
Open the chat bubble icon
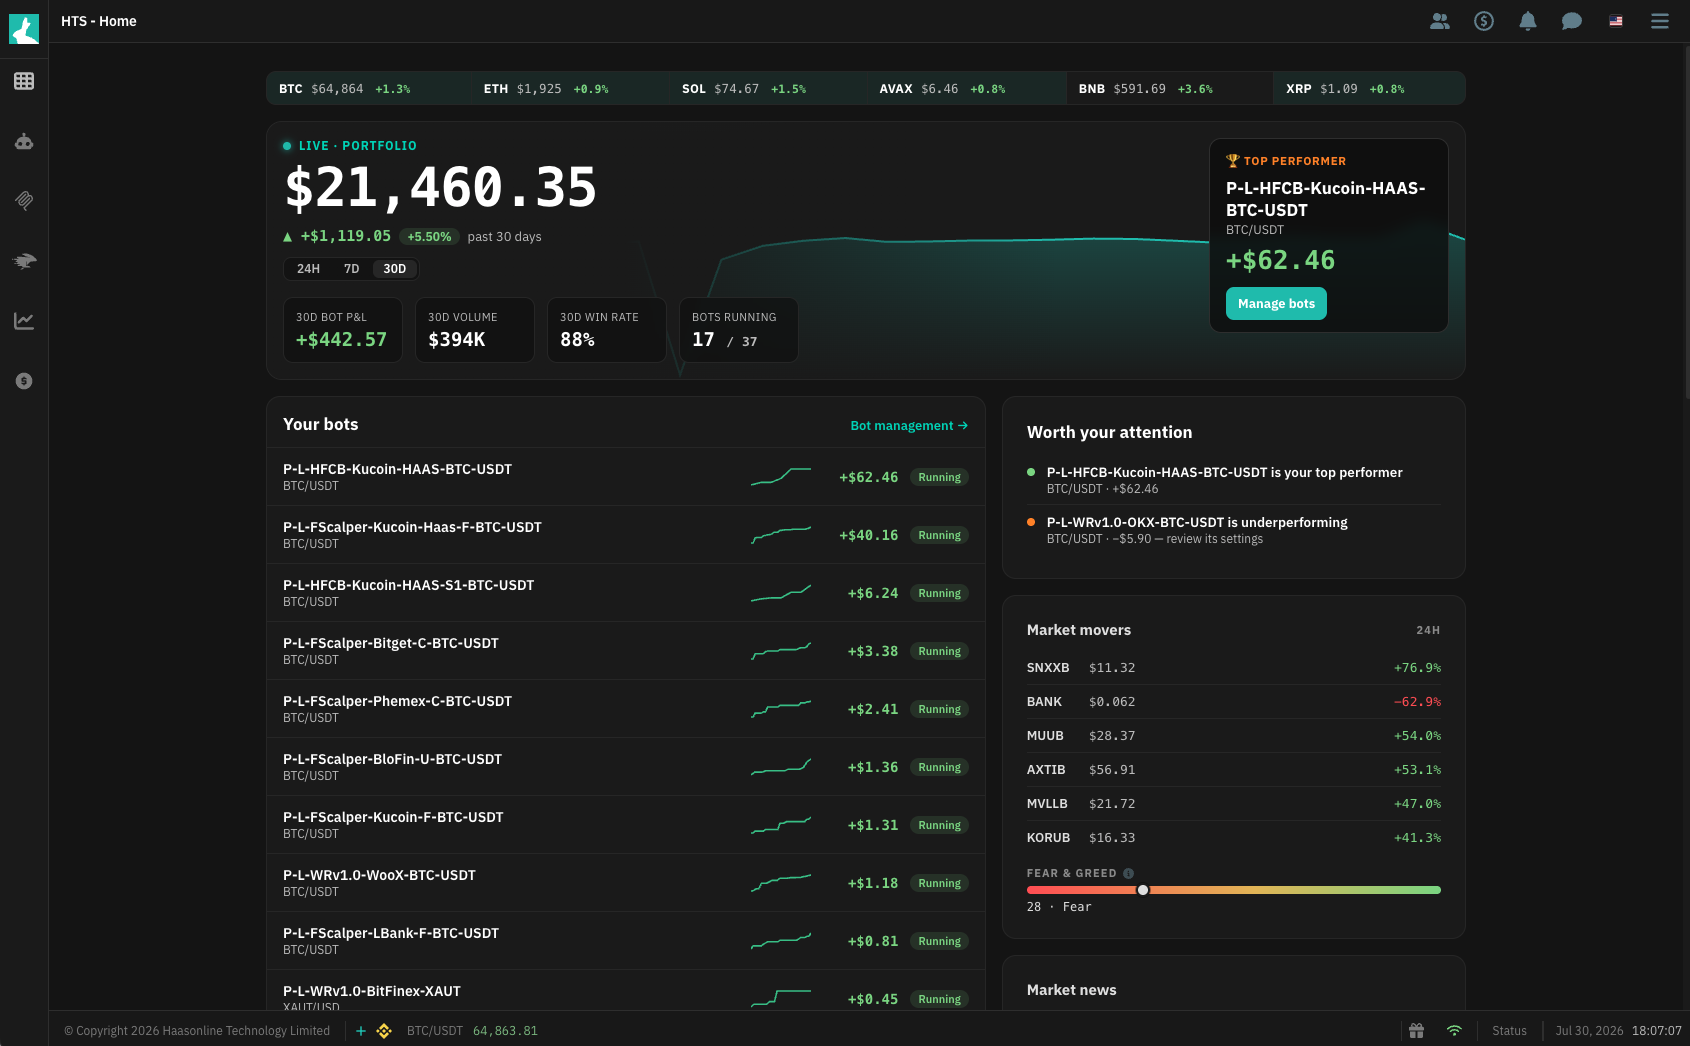(x=1572, y=21)
